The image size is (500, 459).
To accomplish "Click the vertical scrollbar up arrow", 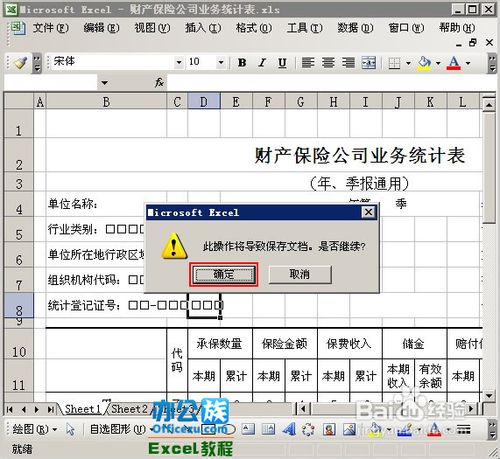I will (x=489, y=105).
